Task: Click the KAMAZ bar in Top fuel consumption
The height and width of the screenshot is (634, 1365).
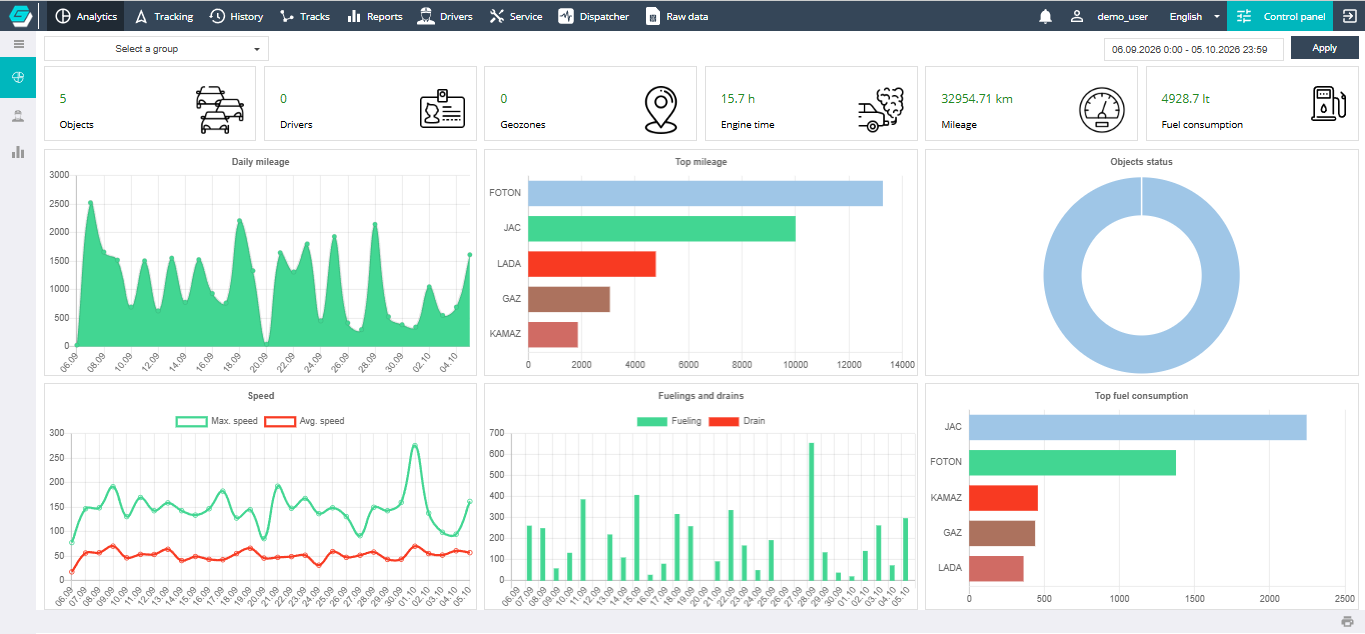Action: [1003, 497]
